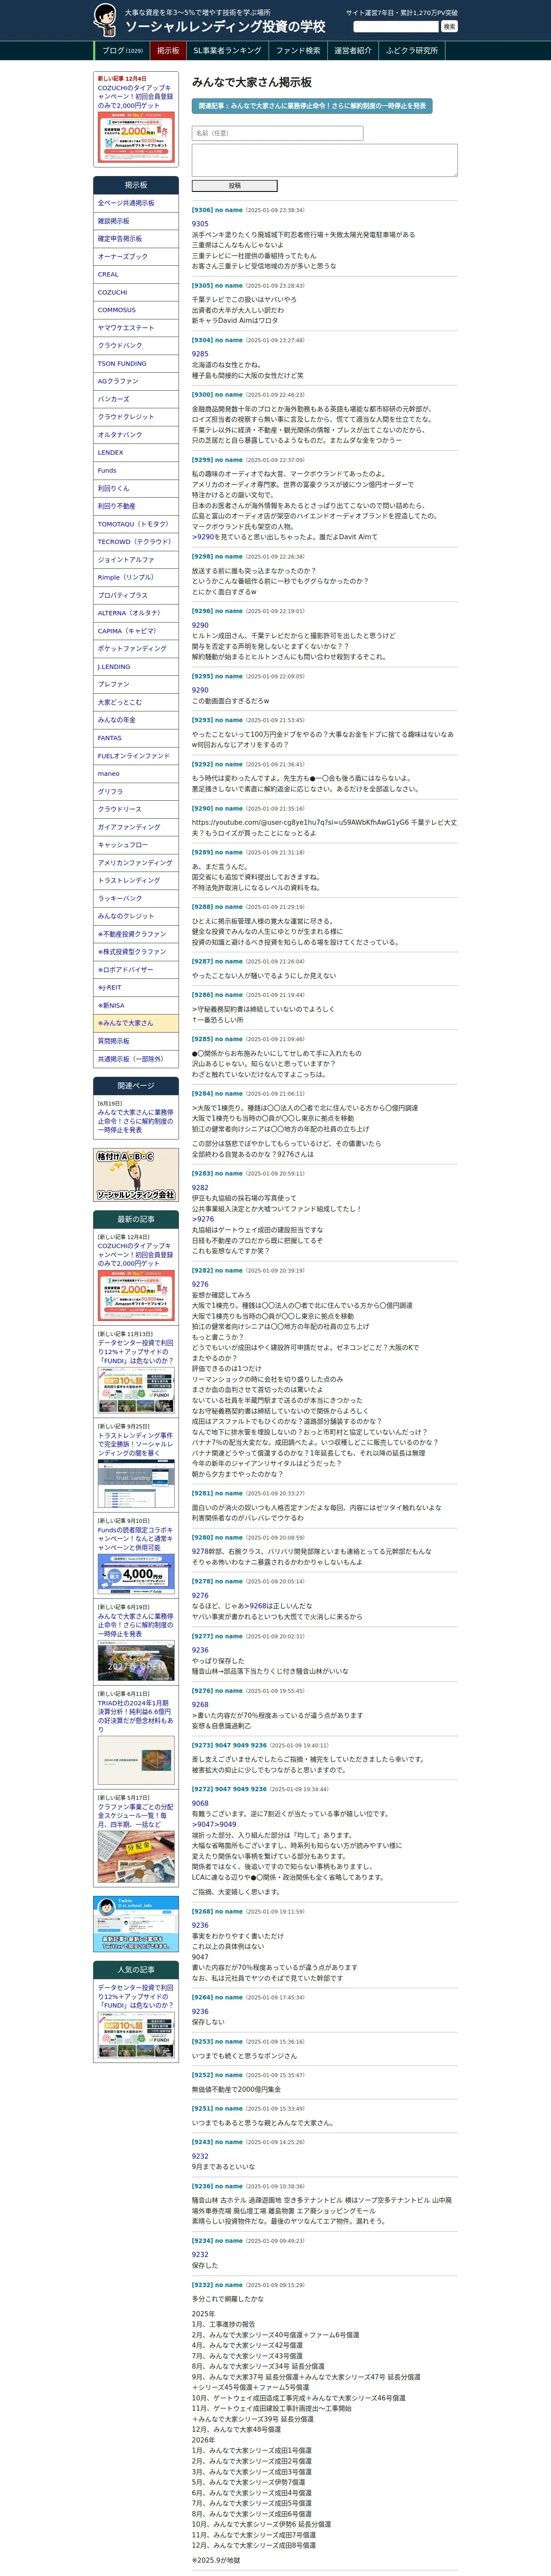The image size is (551, 2576).
Task: Open オルタナバンク board link
Action: coord(136,435)
